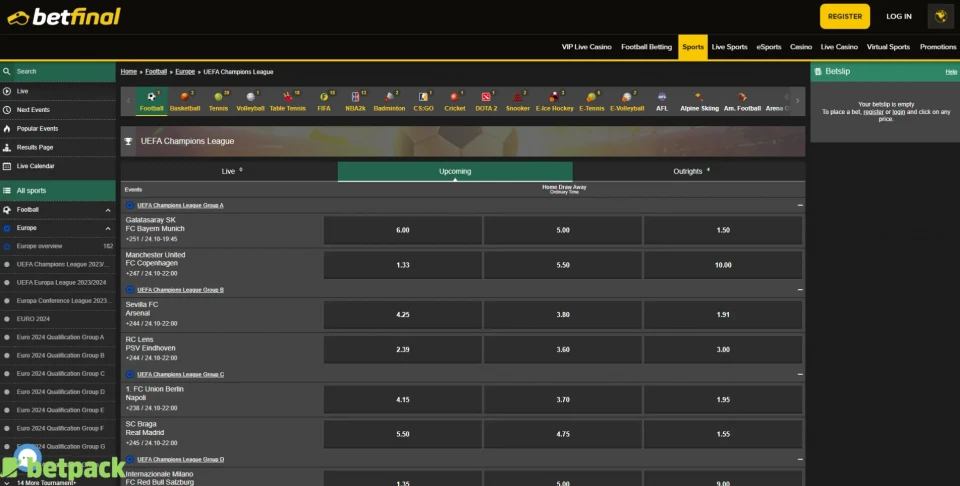Collapse the Football section in sidebar
Image resolution: width=960 pixels, height=486 pixels.
[x=108, y=210]
